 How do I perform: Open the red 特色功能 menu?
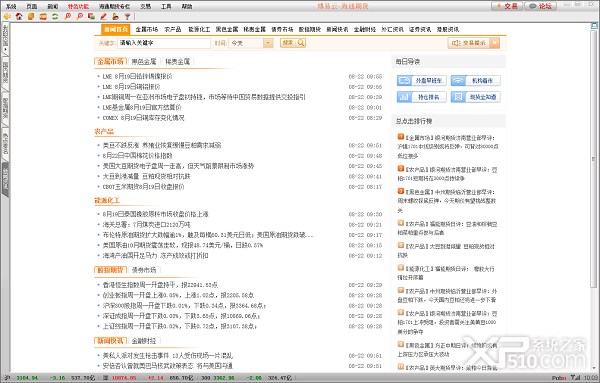pyautogui.click(x=78, y=7)
